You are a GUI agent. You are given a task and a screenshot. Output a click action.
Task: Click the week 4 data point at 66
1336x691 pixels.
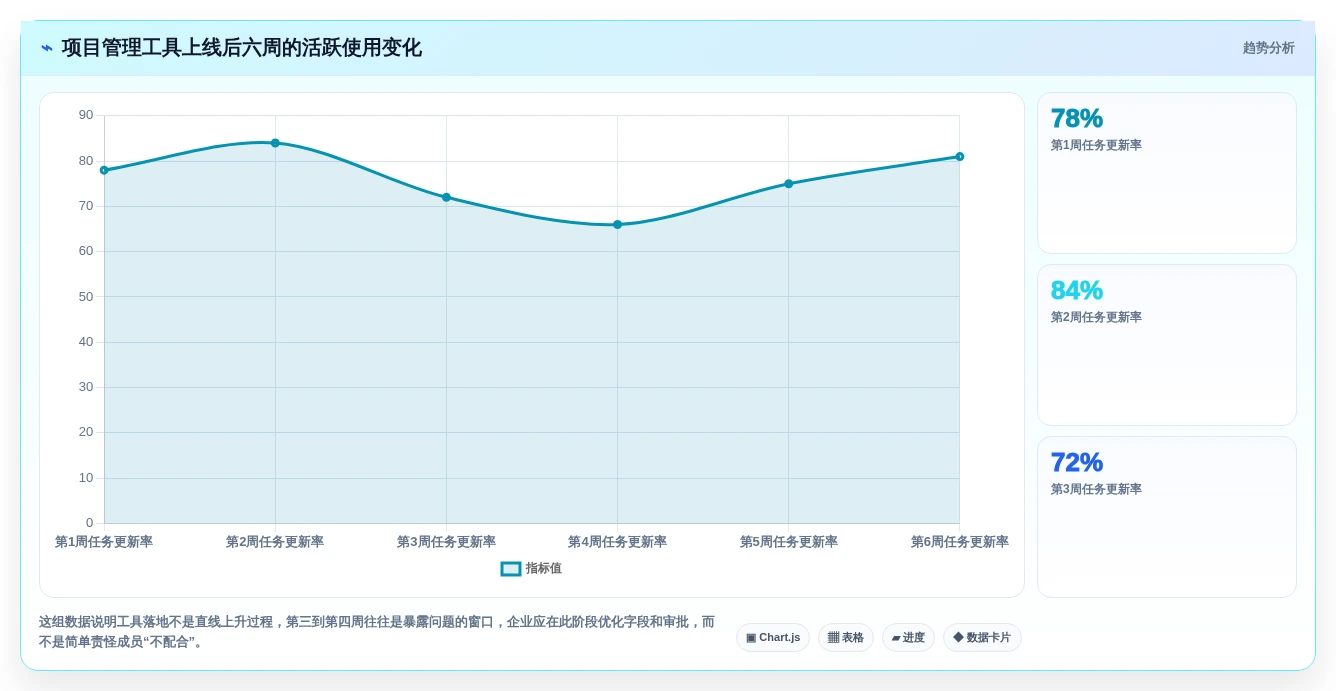pos(617,225)
